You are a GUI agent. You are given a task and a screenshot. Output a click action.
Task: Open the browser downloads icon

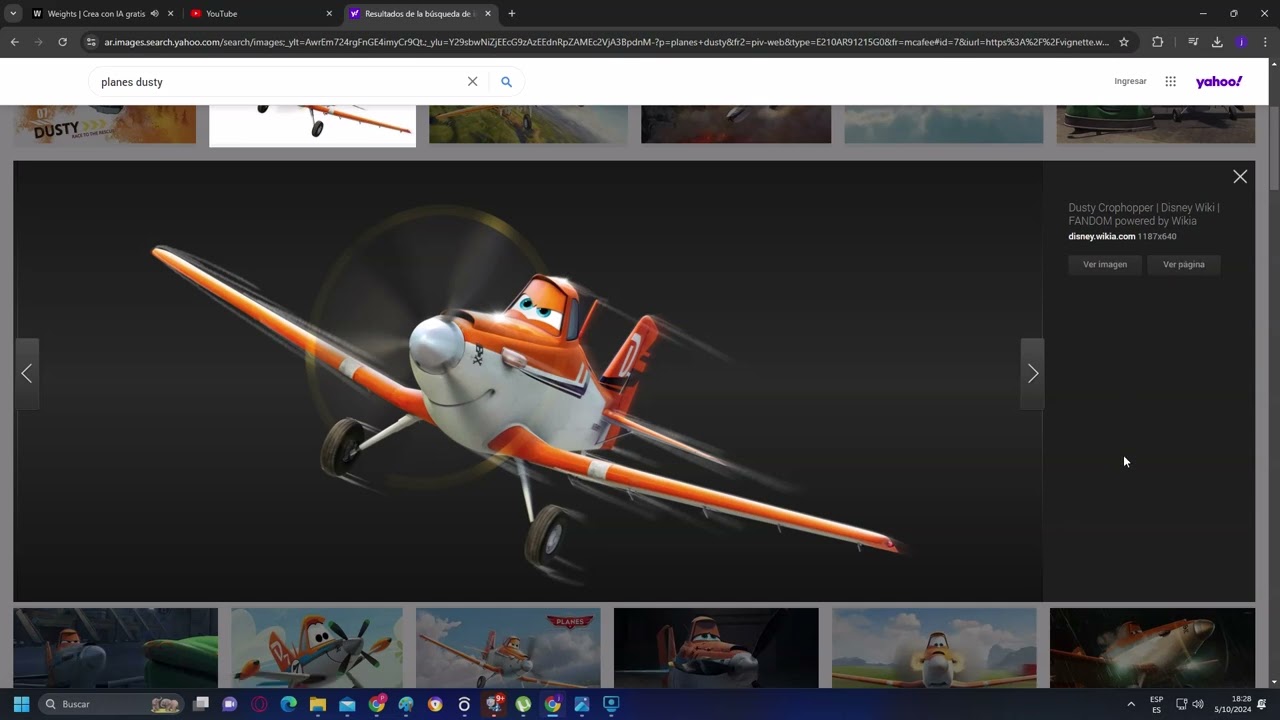tap(1217, 42)
